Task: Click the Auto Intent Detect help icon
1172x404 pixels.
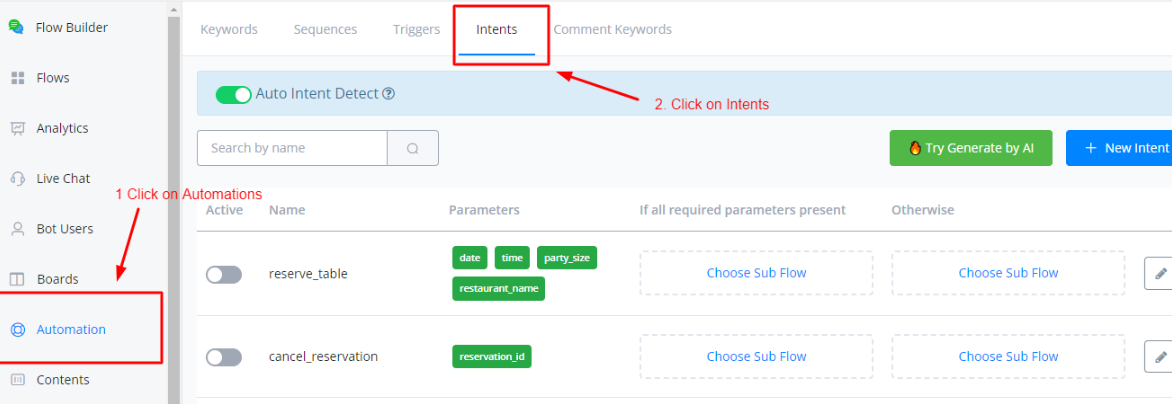Action: click(x=389, y=94)
